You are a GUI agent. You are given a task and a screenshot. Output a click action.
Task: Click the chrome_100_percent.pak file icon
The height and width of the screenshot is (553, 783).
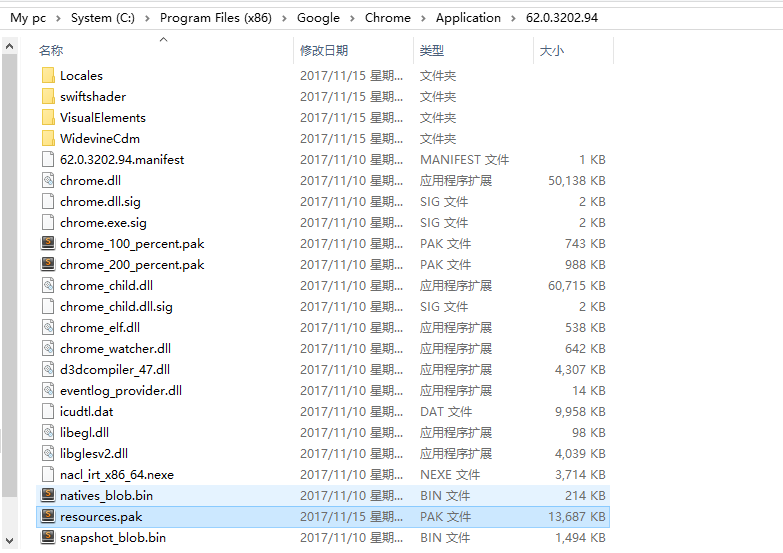48,243
